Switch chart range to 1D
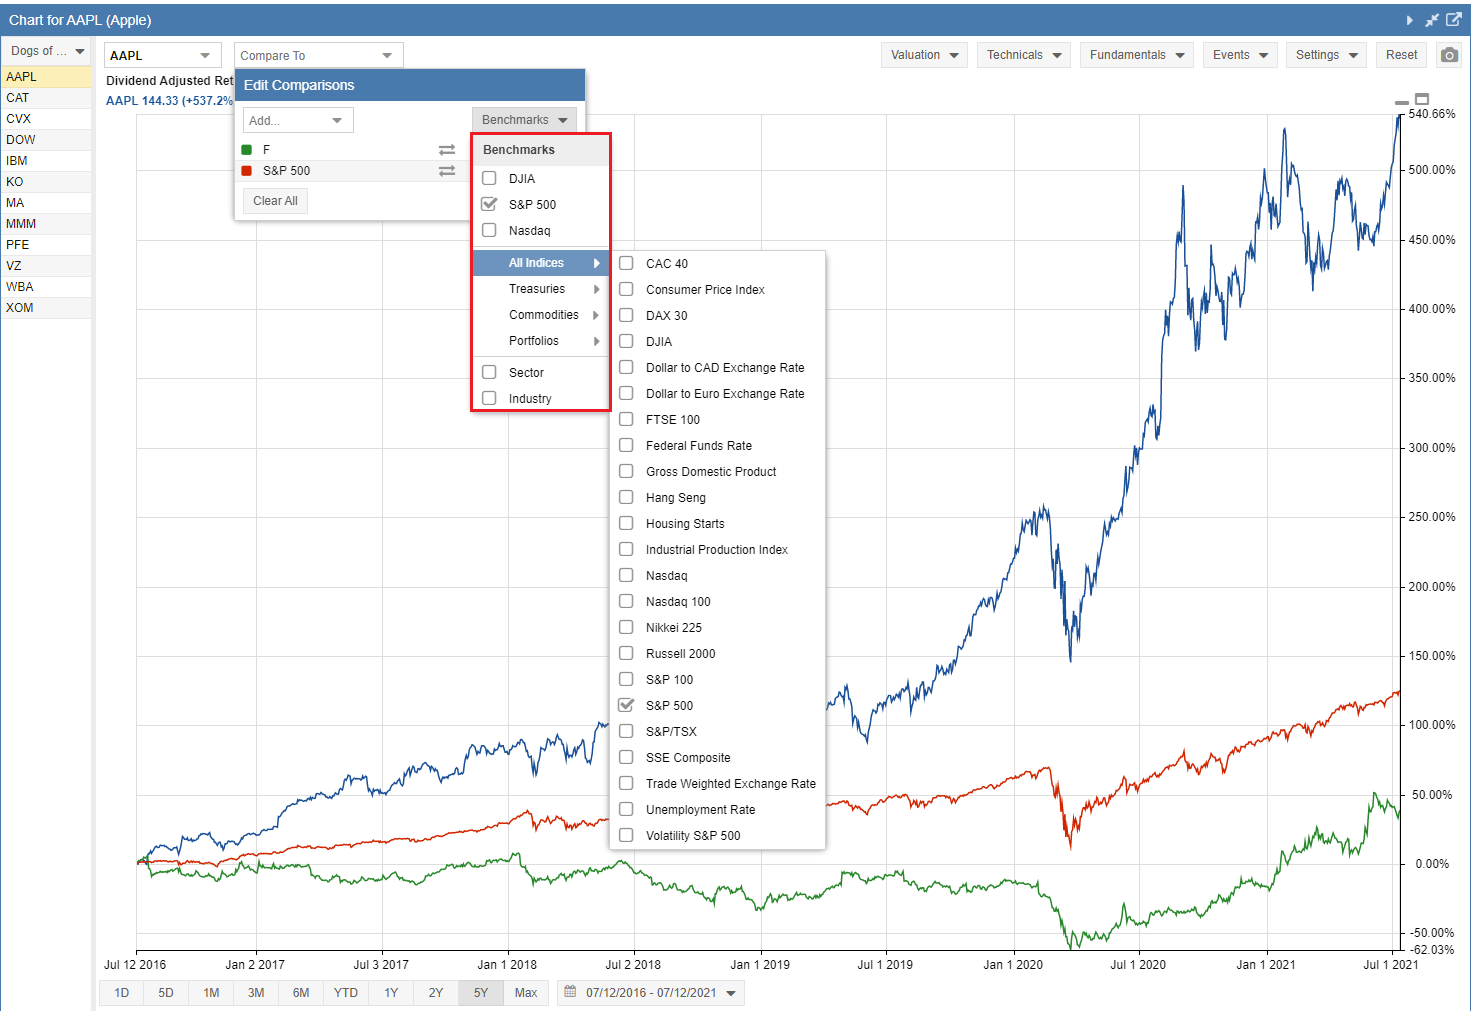Viewport: 1475px width, 1011px height. (x=122, y=993)
